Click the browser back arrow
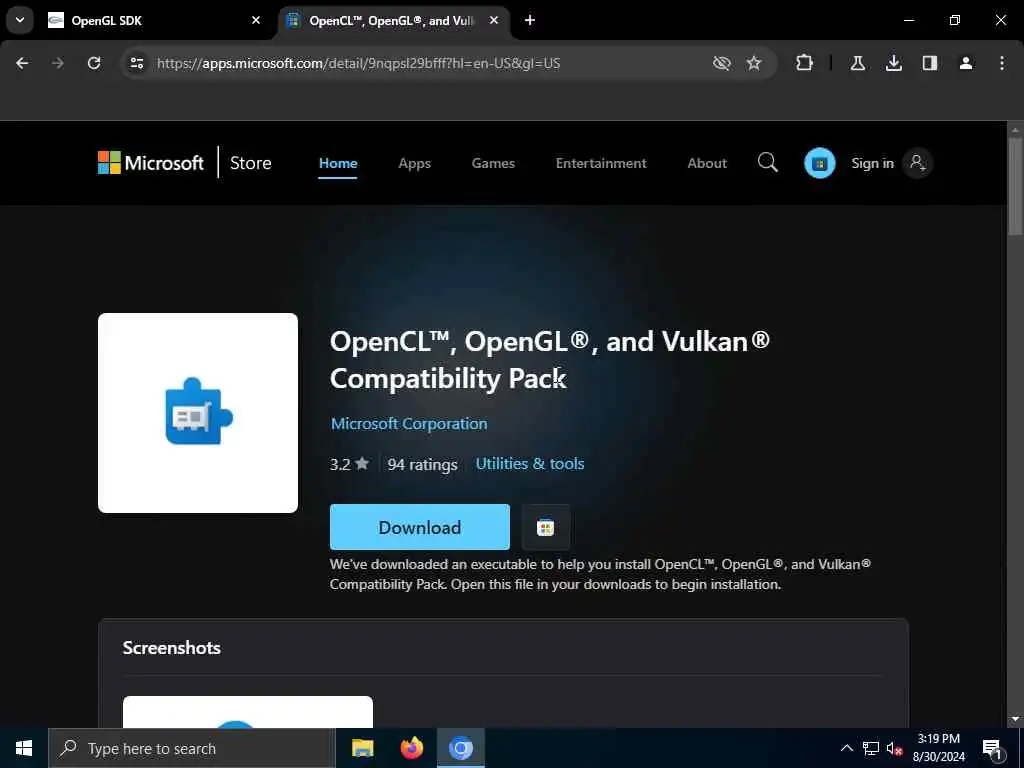 (x=22, y=63)
